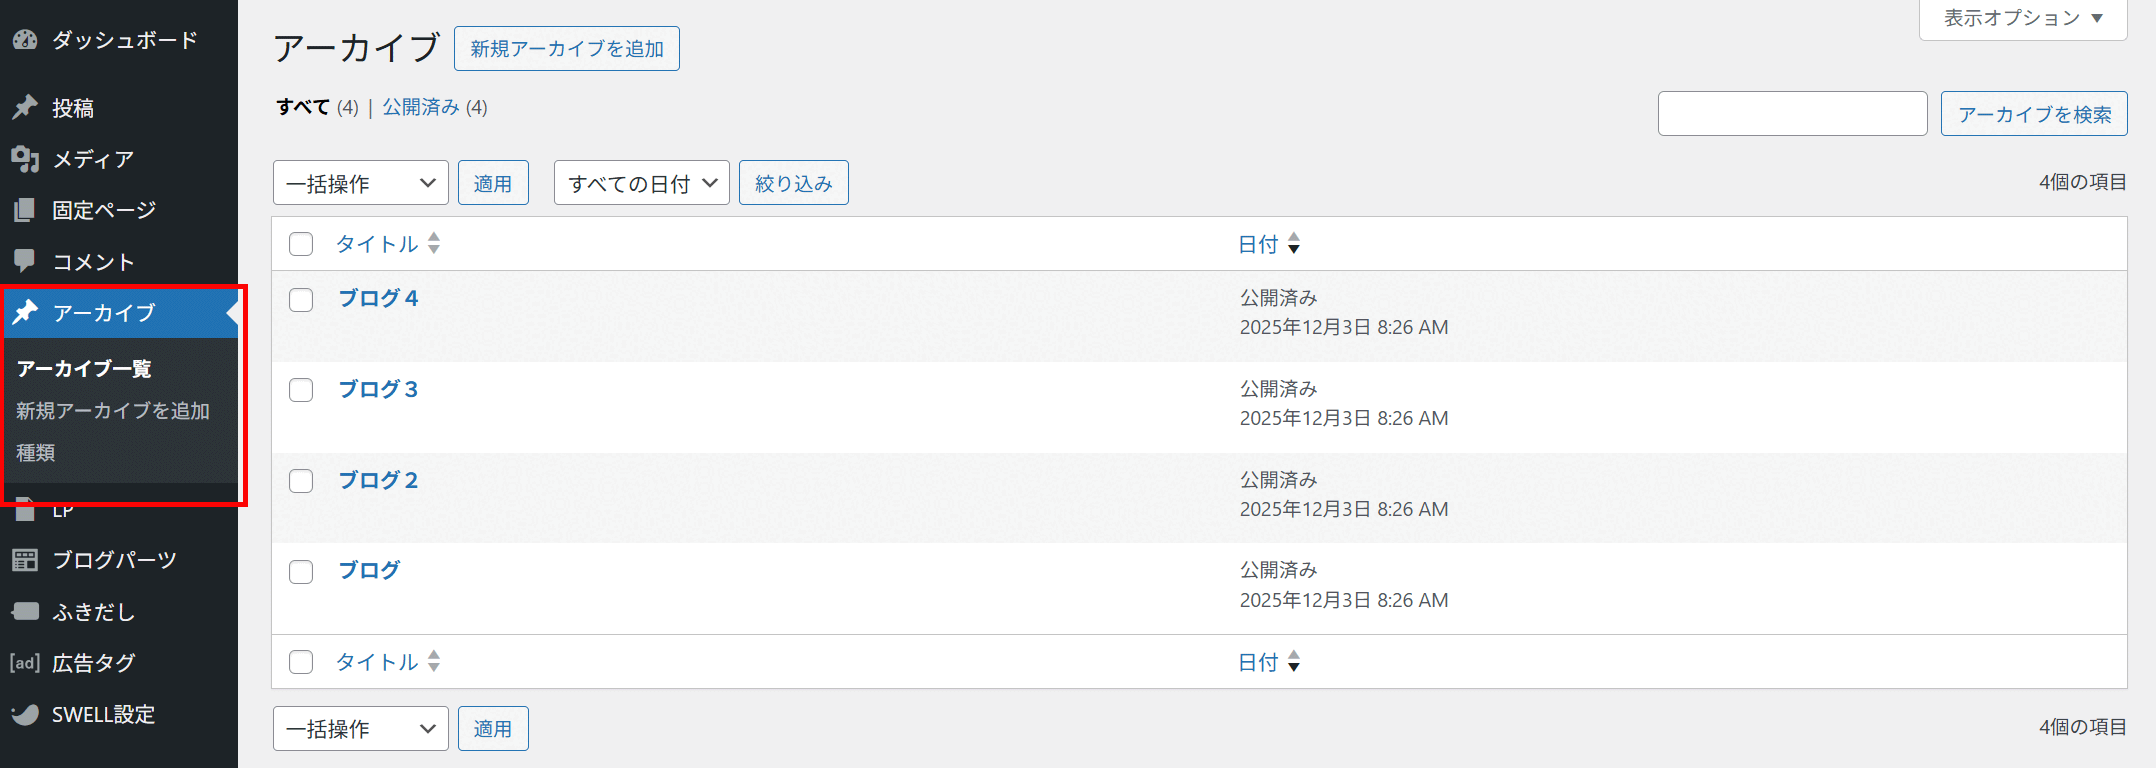Toggle the select-all checkbox in table header
Image resolution: width=2156 pixels, height=768 pixels.
301,244
